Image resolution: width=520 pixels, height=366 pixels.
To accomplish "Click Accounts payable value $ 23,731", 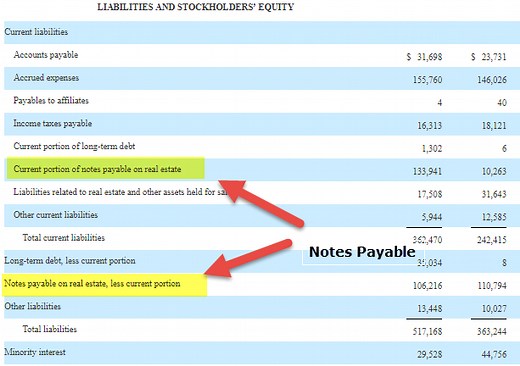I will [489, 57].
